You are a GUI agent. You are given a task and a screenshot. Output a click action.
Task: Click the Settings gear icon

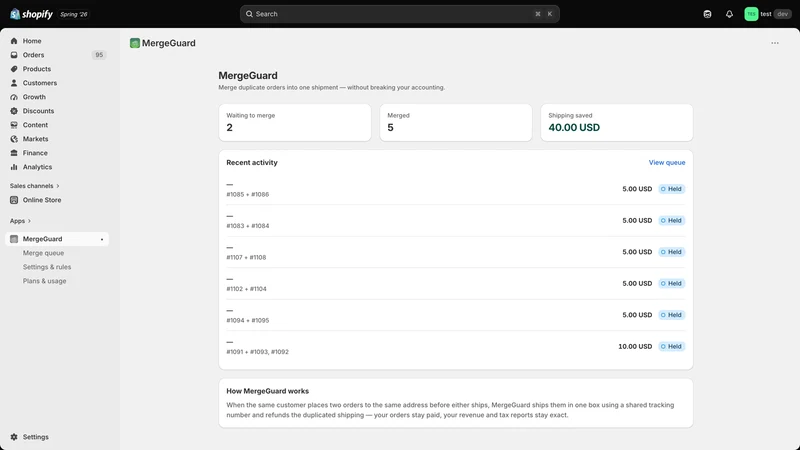click(14, 437)
